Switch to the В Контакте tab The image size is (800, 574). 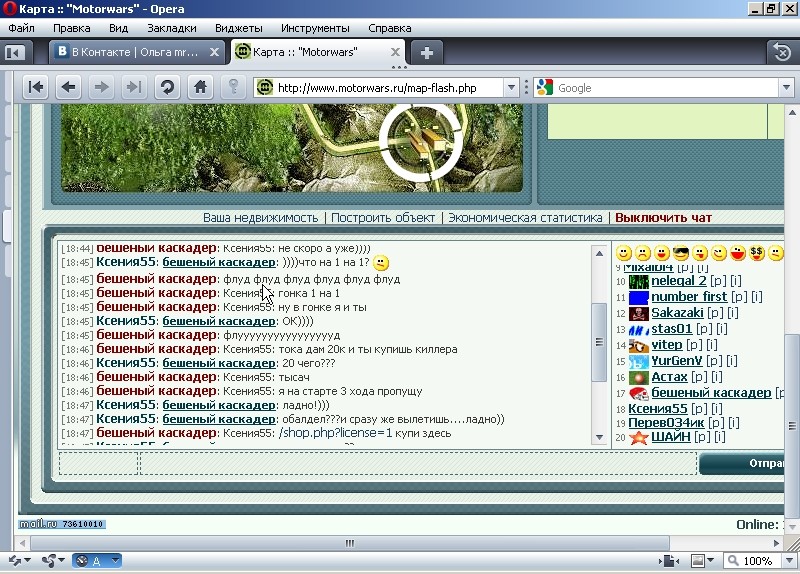coord(135,52)
